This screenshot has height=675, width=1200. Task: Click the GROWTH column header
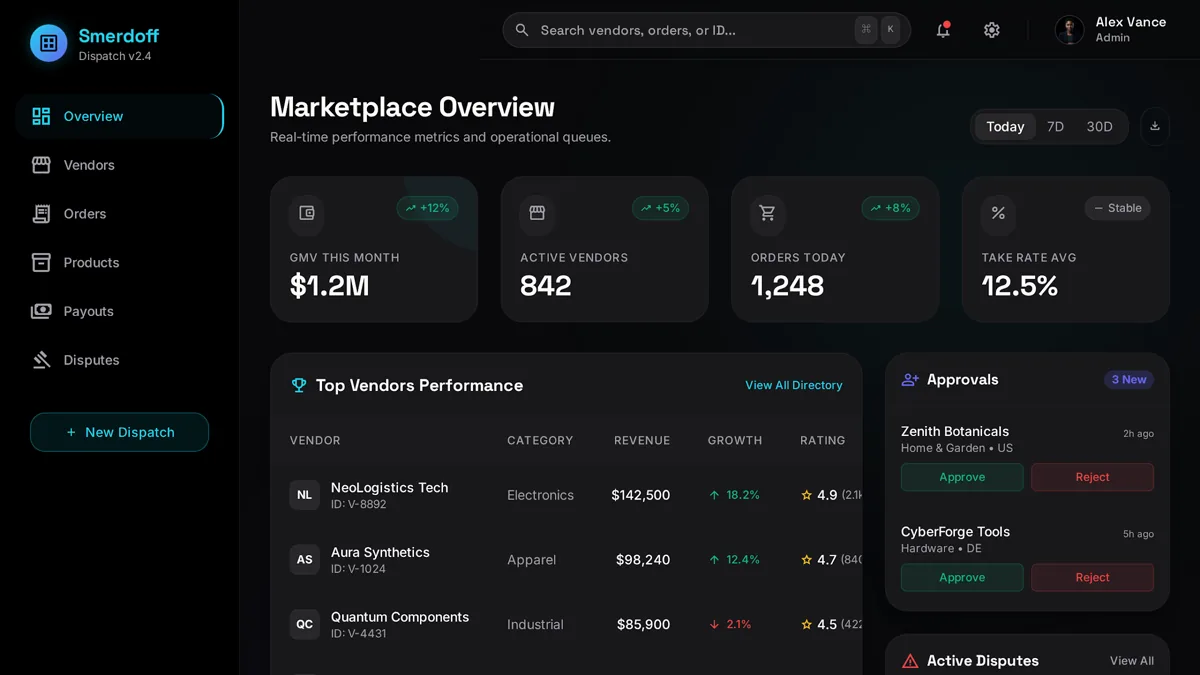coord(735,440)
